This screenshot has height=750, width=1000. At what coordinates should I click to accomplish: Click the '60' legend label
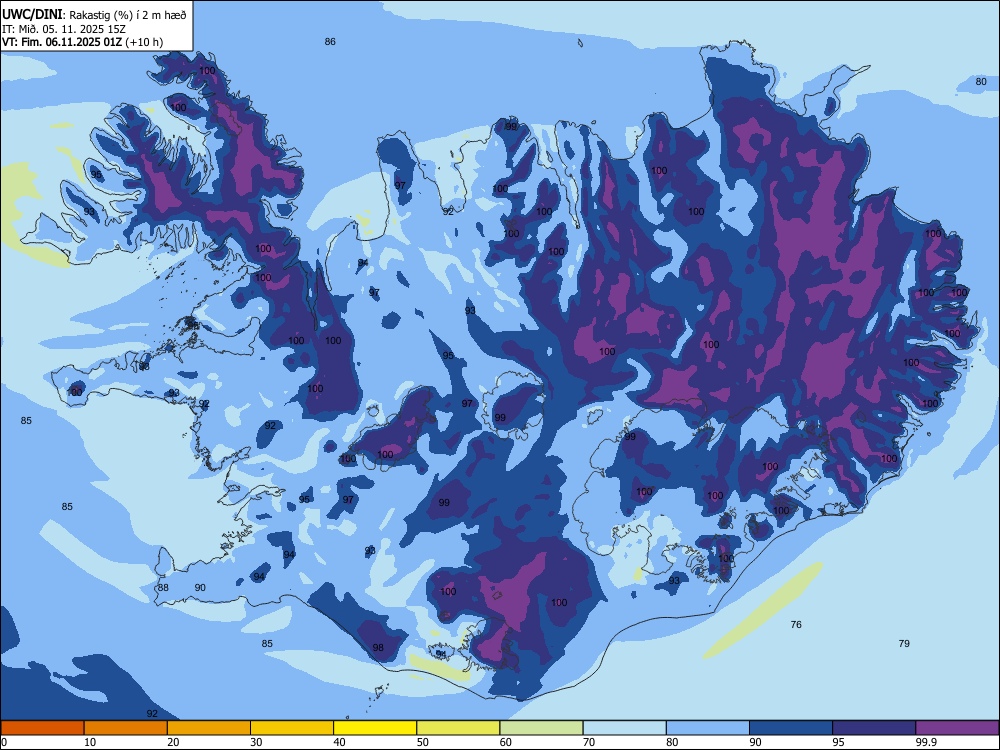[506, 742]
